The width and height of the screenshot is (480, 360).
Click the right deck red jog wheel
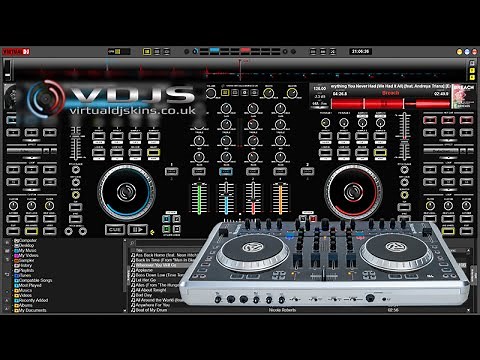click(x=353, y=192)
